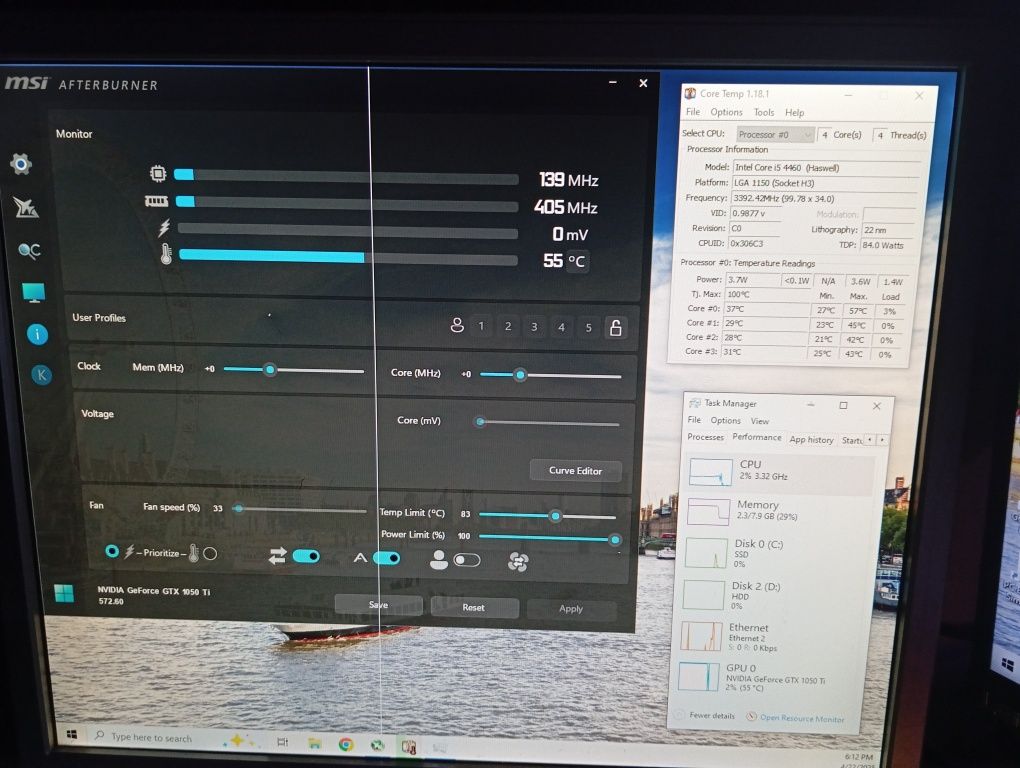1020x768 pixels.
Task: Click the sparkle search highlights icon
Action: tap(237, 740)
